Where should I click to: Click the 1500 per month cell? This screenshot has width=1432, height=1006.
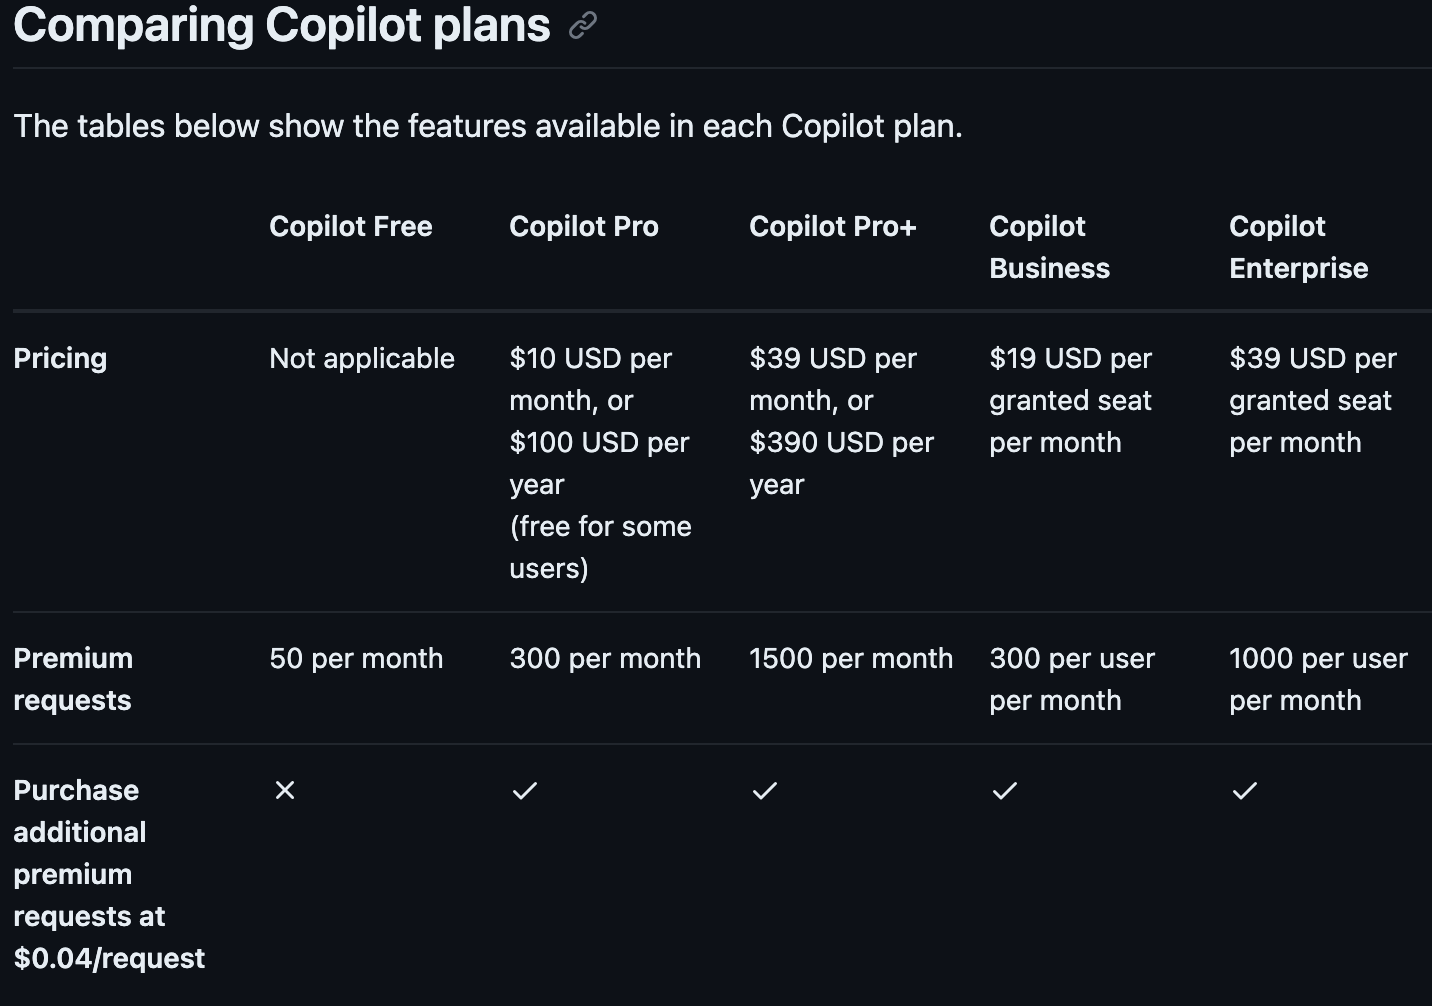coord(851,658)
